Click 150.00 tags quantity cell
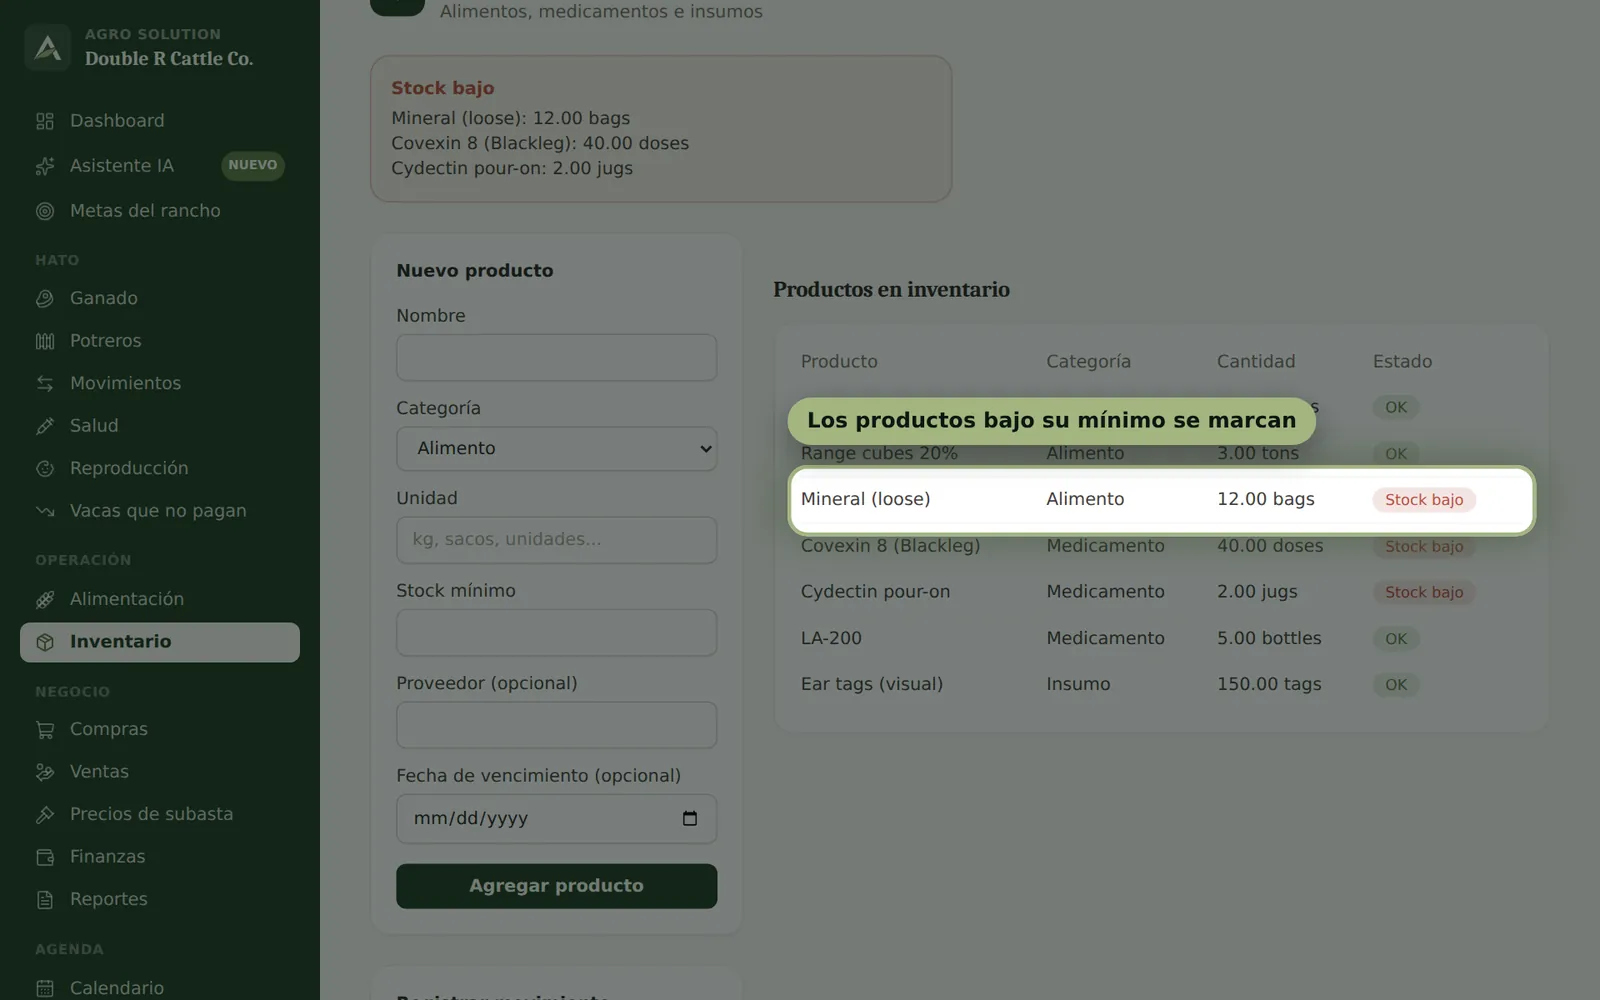The height and width of the screenshot is (1000, 1600). click(1269, 684)
